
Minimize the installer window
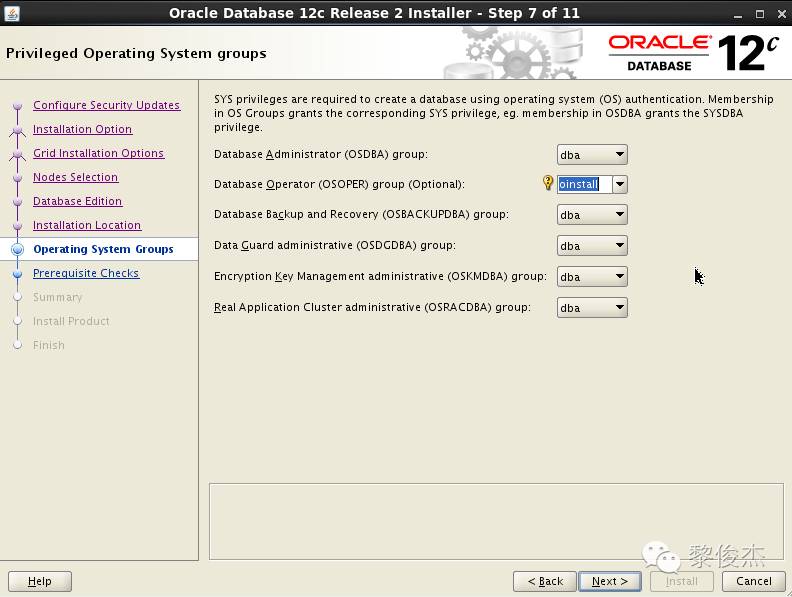pos(738,15)
